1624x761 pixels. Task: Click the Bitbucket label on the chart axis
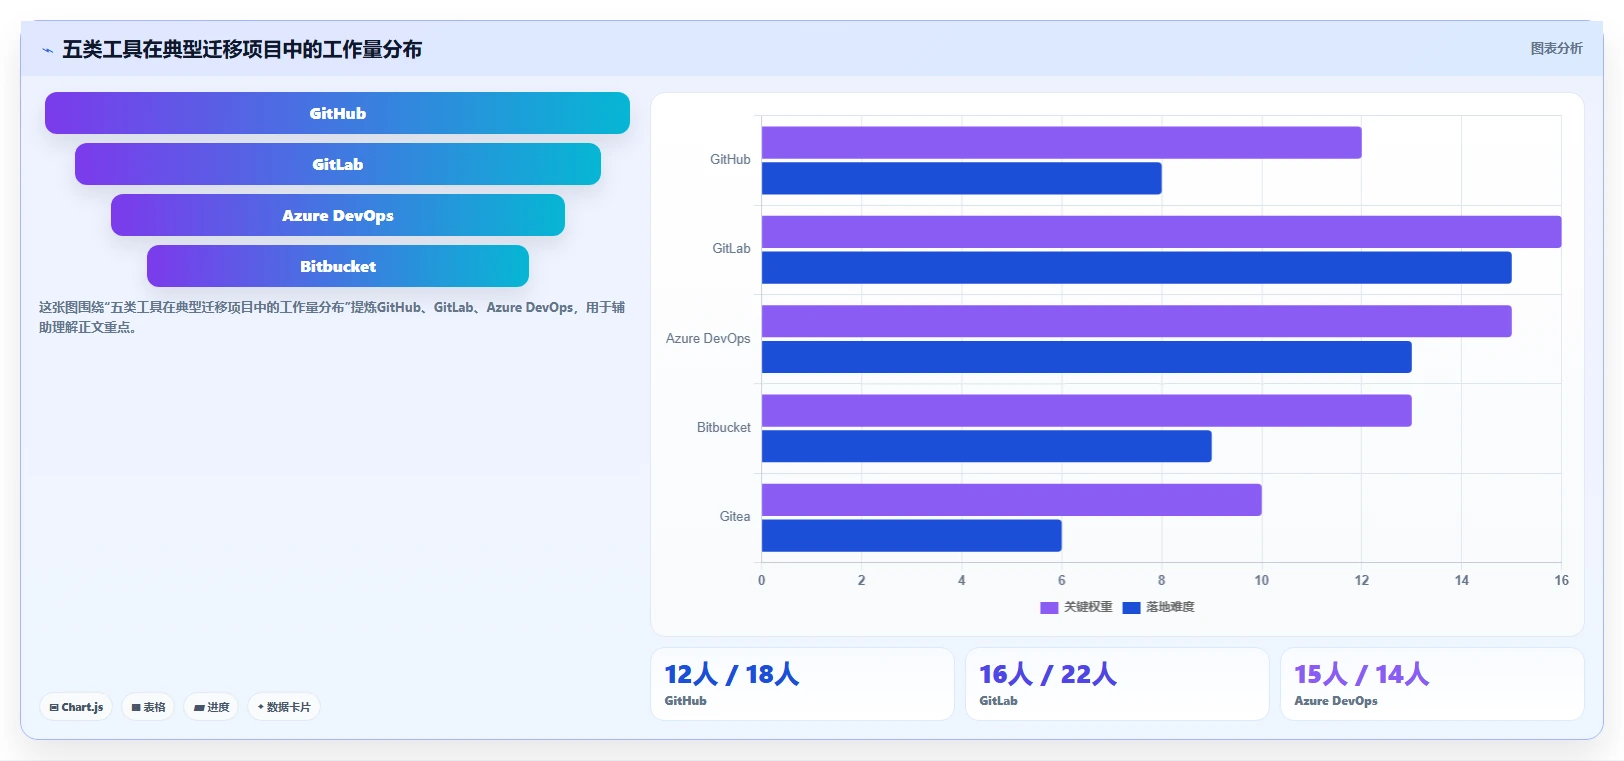(x=723, y=427)
